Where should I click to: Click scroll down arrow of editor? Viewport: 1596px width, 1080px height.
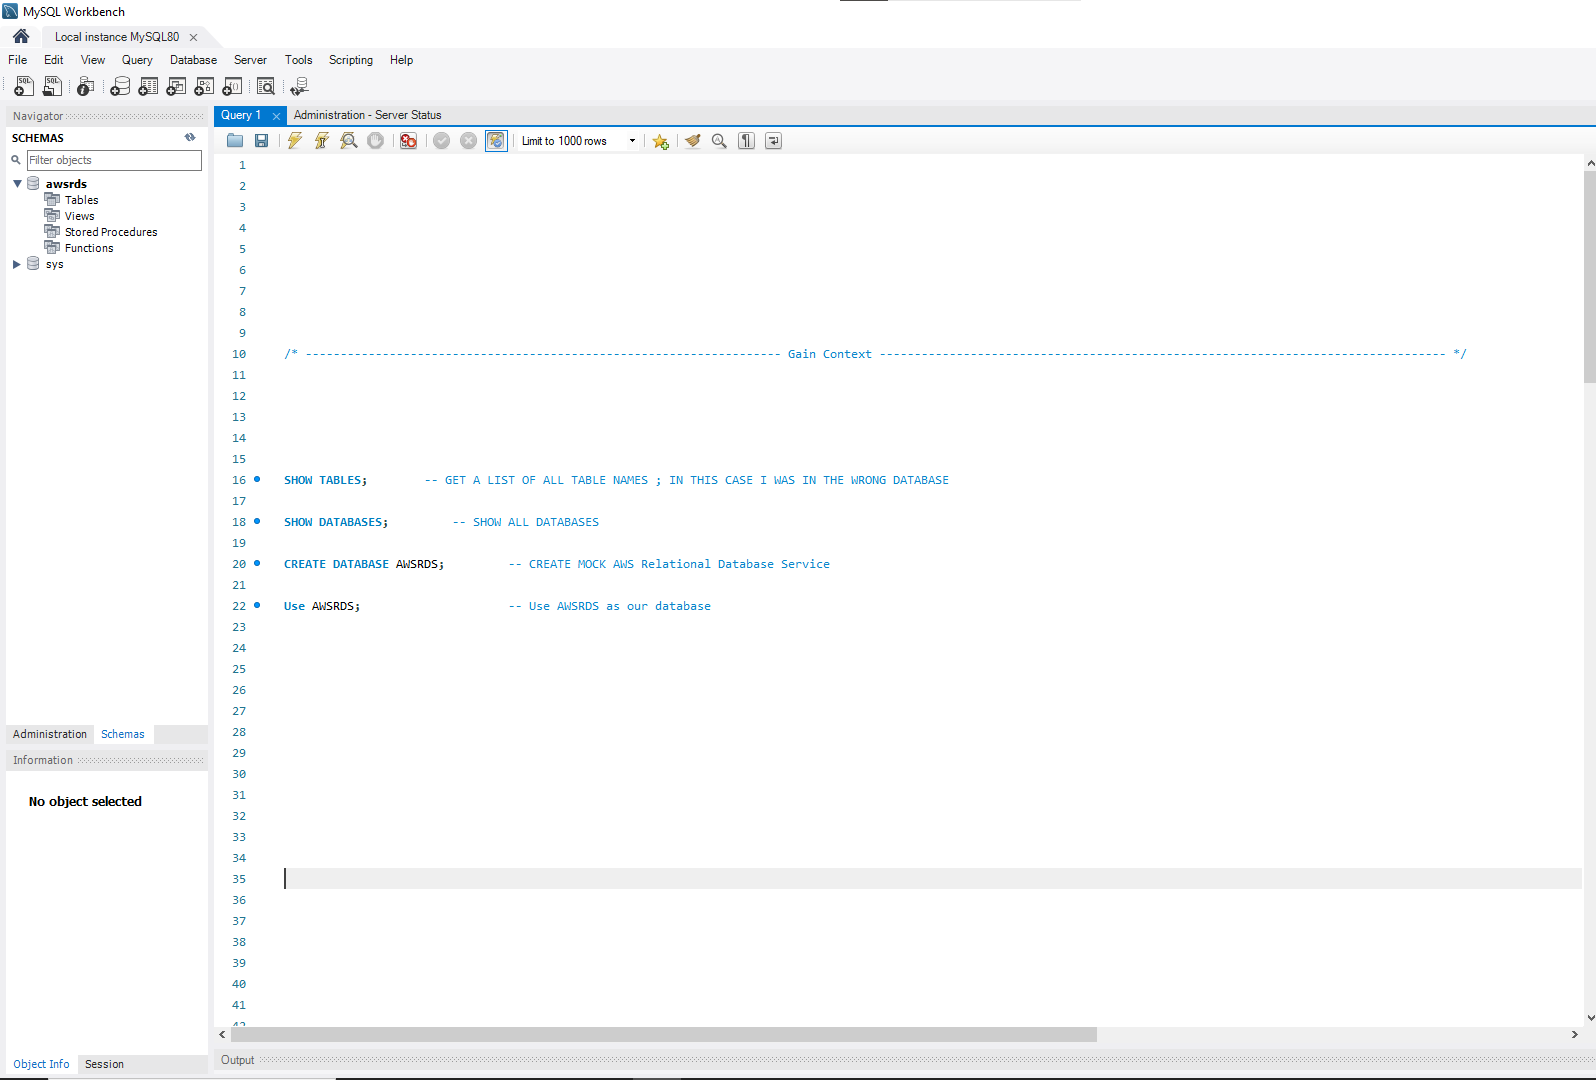pos(1590,1017)
